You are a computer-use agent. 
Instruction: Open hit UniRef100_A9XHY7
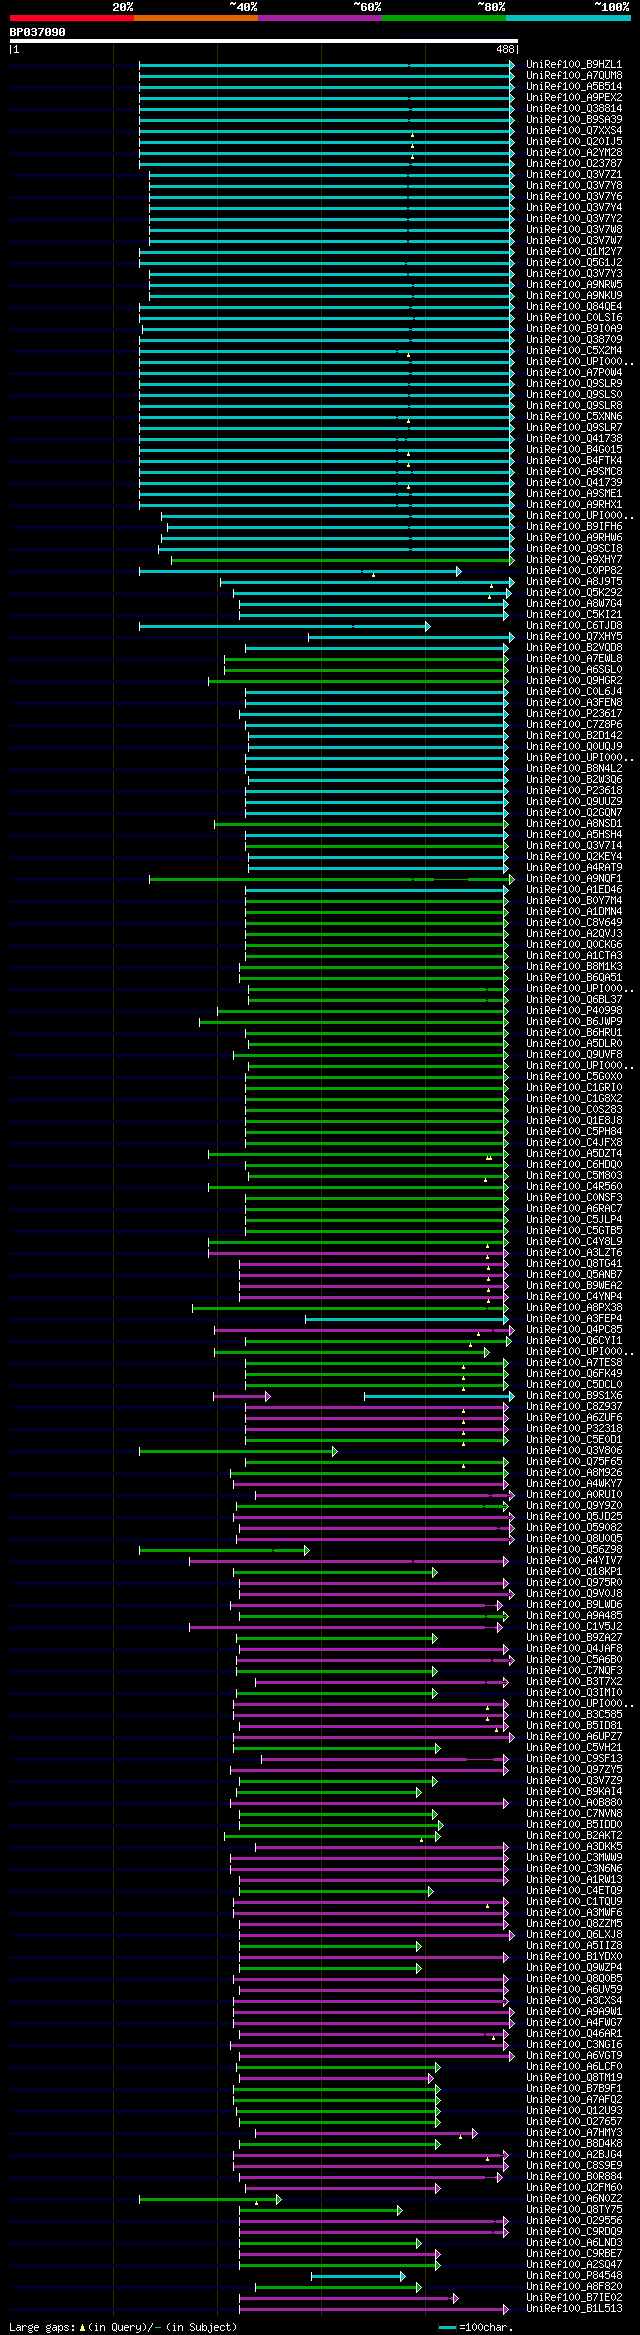574,560
